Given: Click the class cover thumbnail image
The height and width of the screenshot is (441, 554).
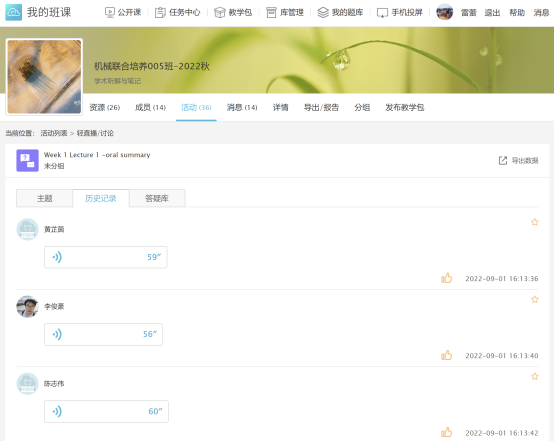Looking at the screenshot, I should click(44, 77).
